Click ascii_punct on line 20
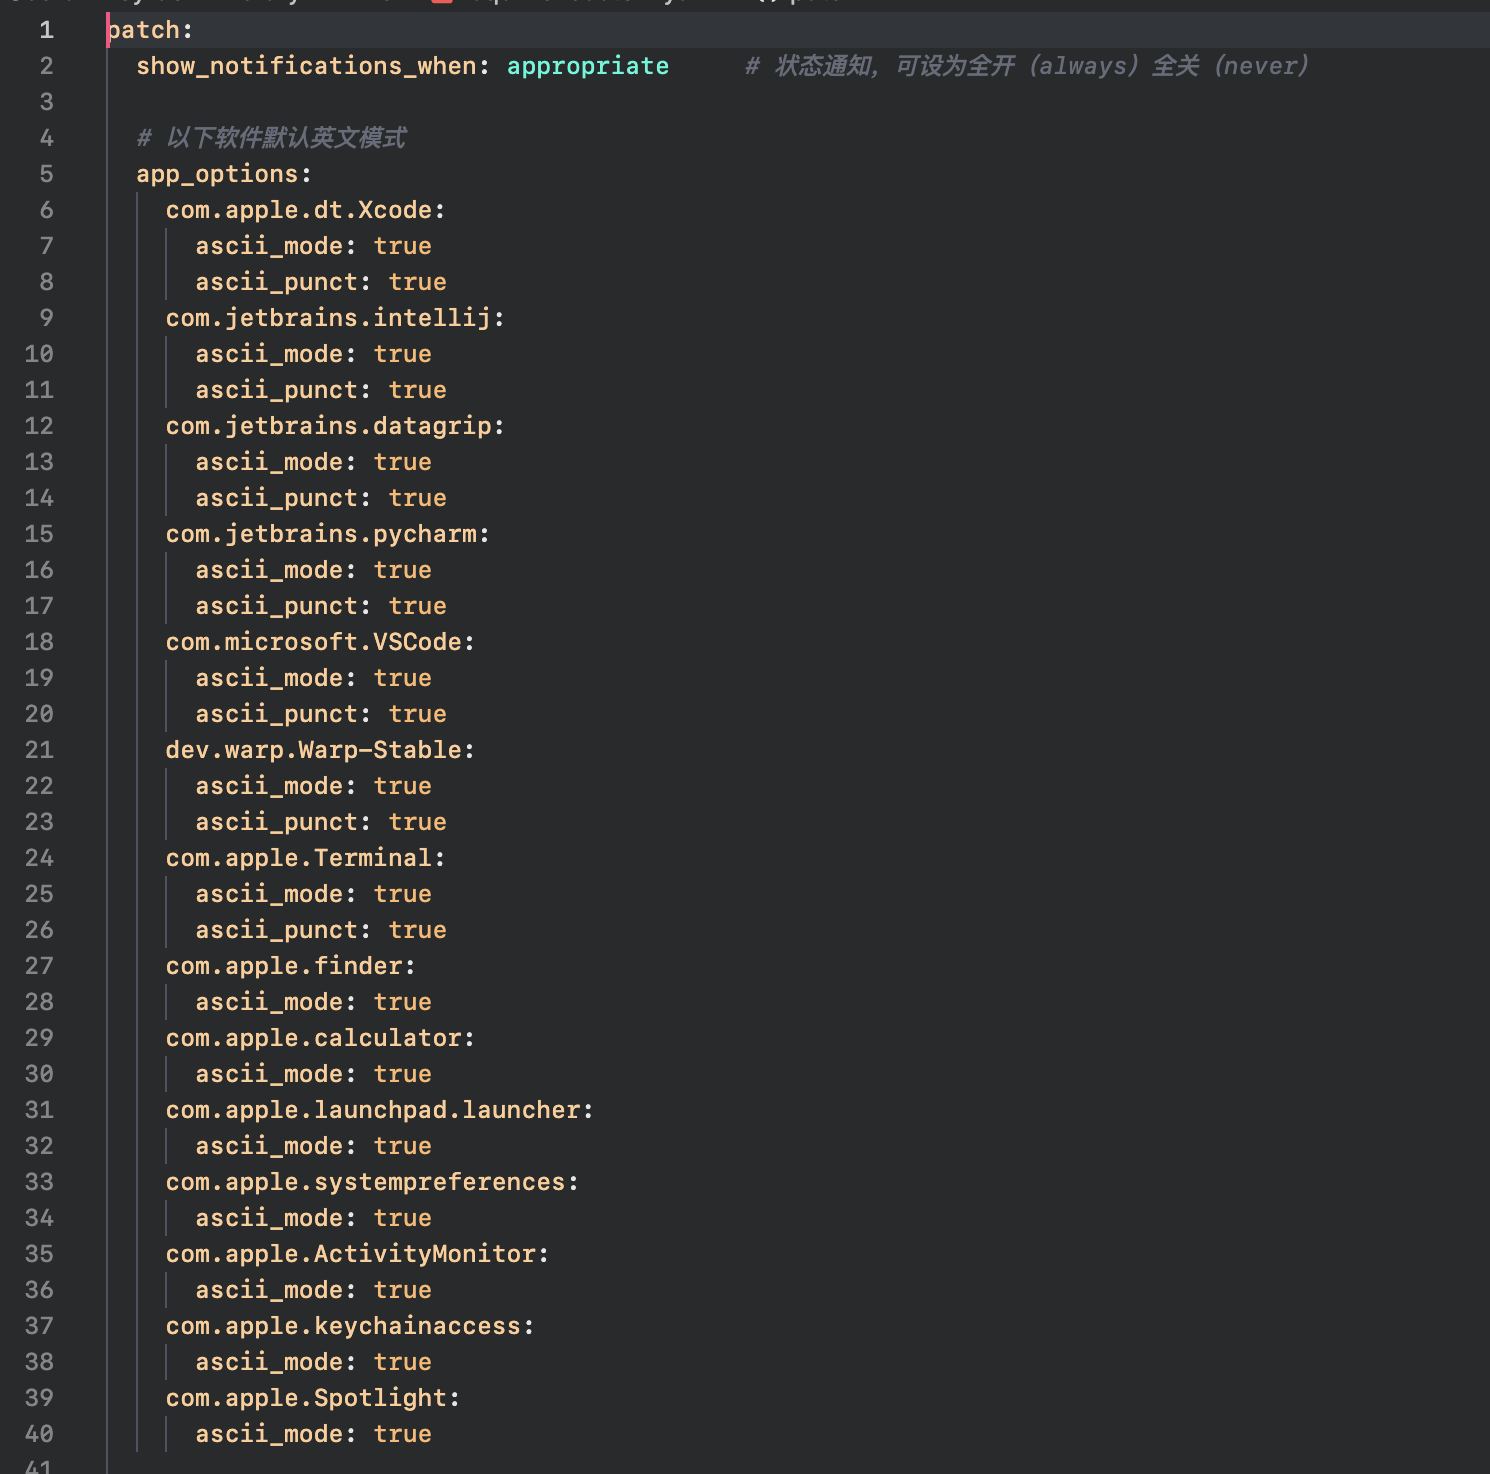 click(283, 714)
